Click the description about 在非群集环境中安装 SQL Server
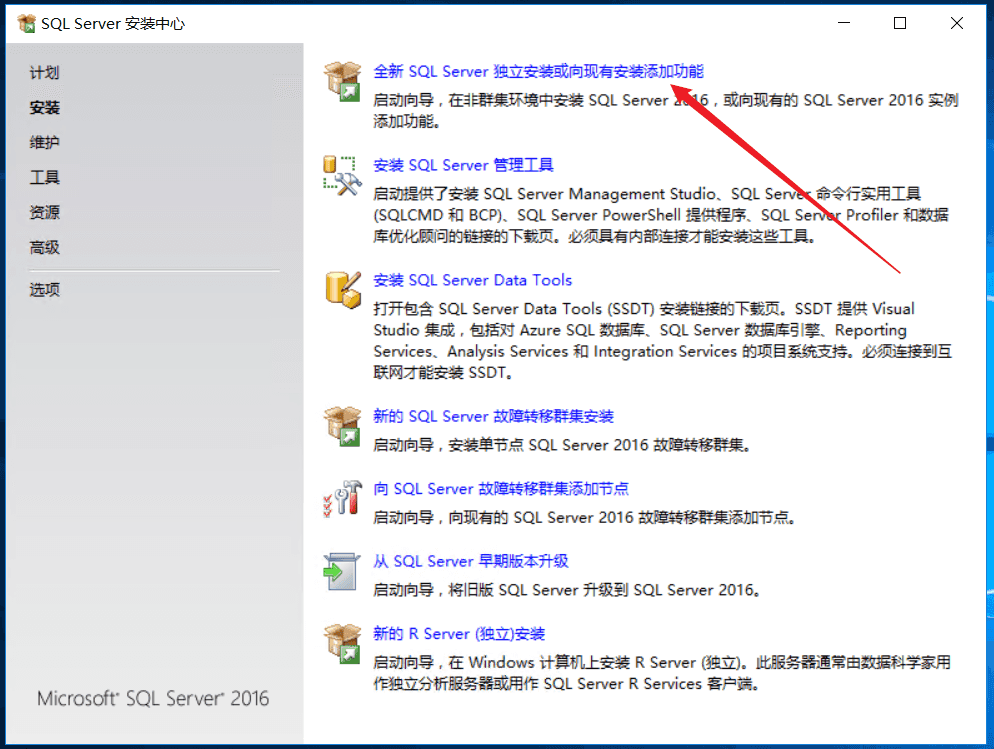The image size is (994, 749). 666,110
